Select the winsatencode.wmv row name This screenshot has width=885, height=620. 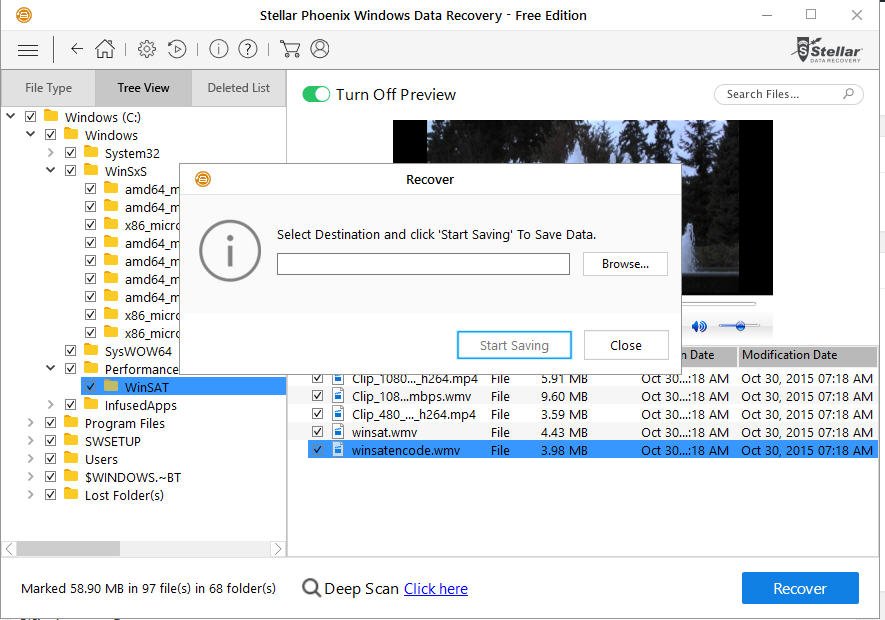(406, 450)
